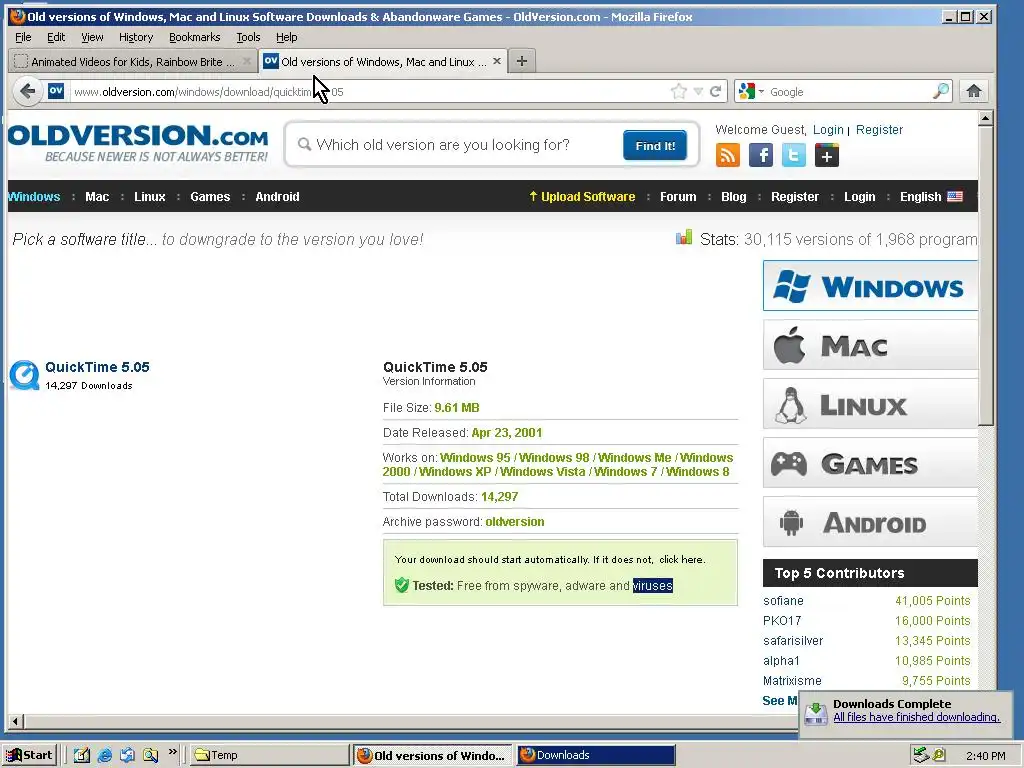Image resolution: width=1024 pixels, height=768 pixels.
Task: Open the URL history dropdown arrow
Action: click(x=698, y=91)
